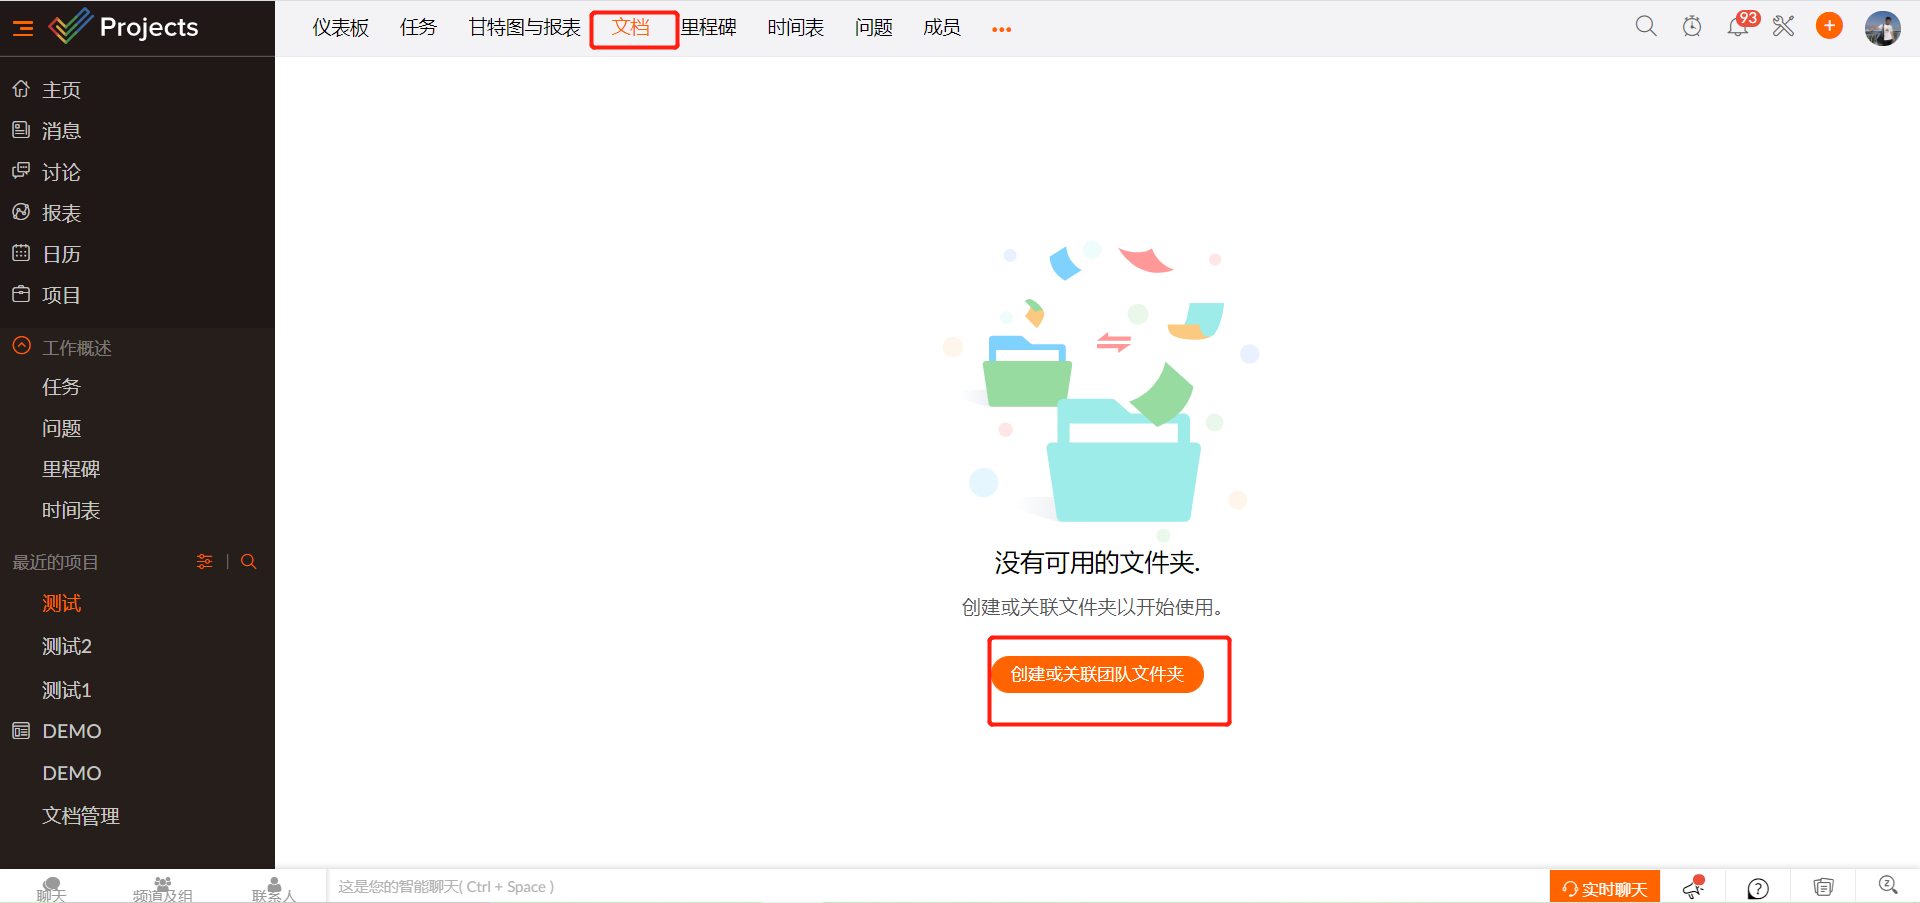The image size is (1920, 903).
Task: Open the search magnifier in top bar
Action: (x=1645, y=27)
